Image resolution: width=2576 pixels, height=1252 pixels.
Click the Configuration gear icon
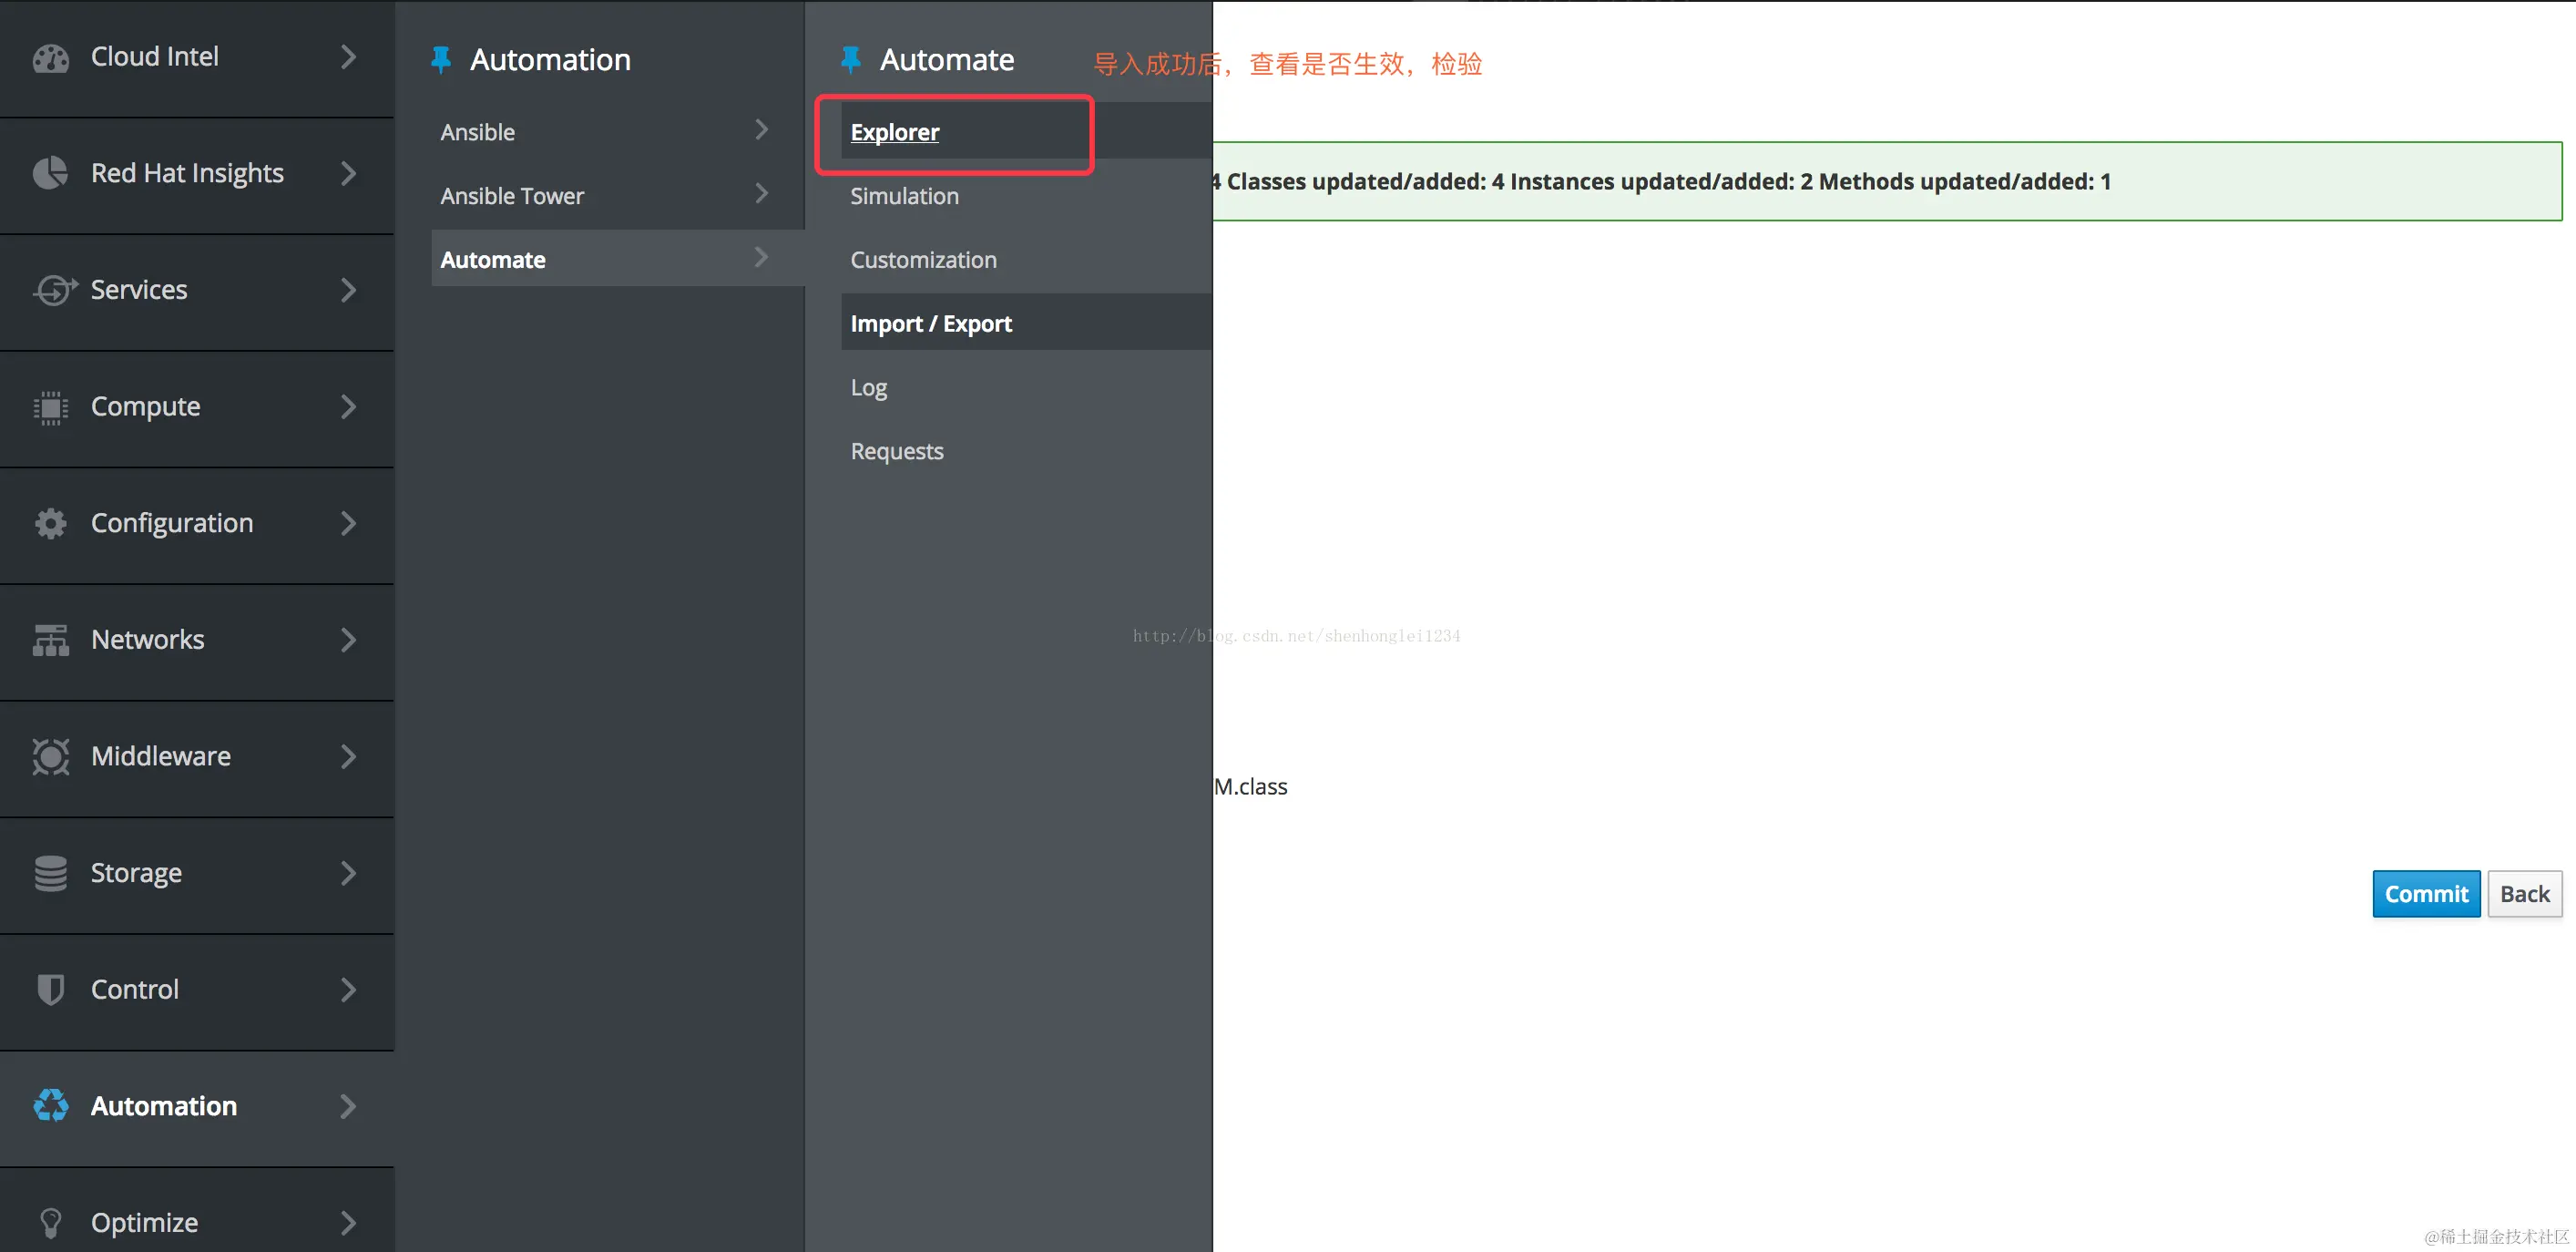click(50, 523)
